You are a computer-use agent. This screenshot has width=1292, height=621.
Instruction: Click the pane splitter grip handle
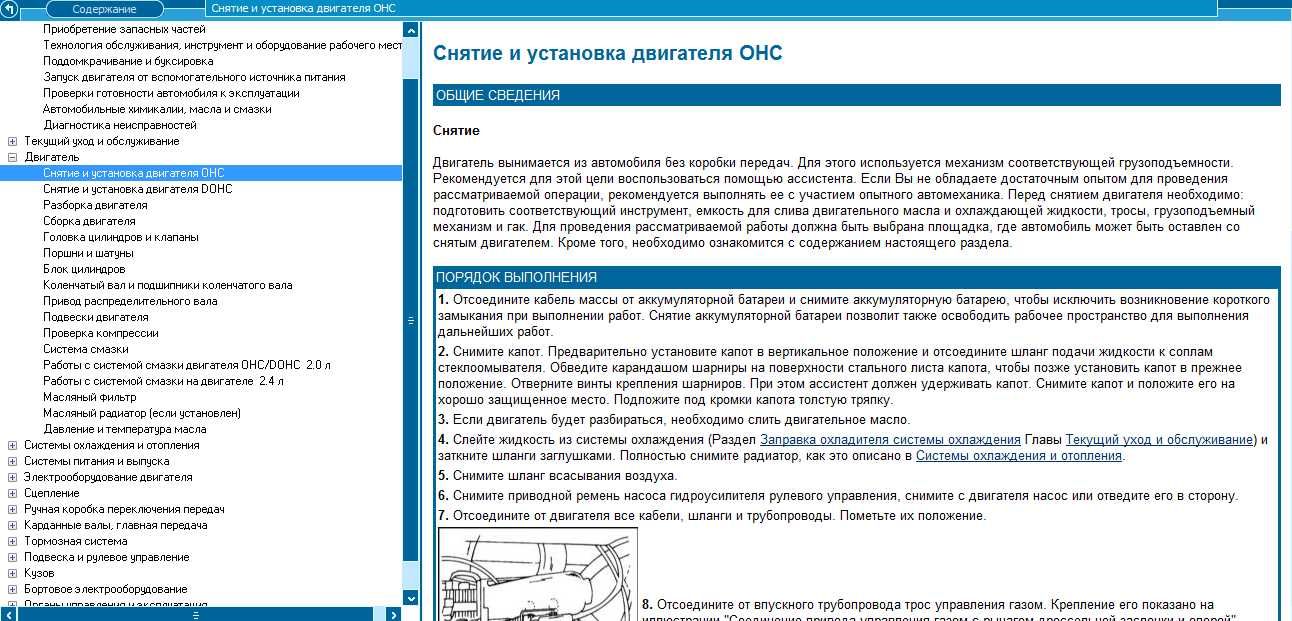411,321
